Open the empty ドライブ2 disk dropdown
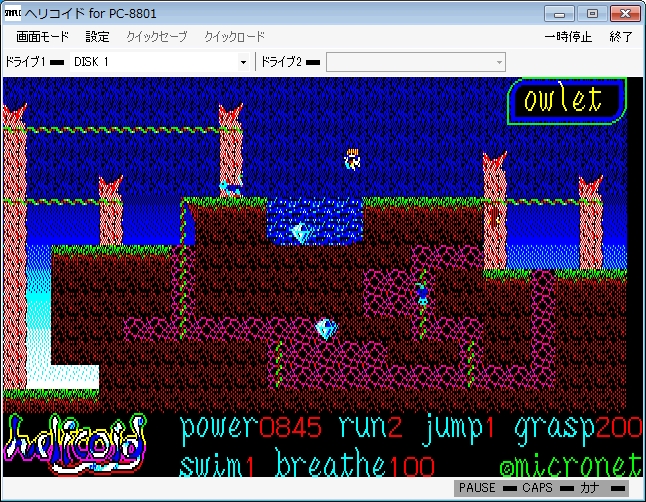 click(x=416, y=62)
